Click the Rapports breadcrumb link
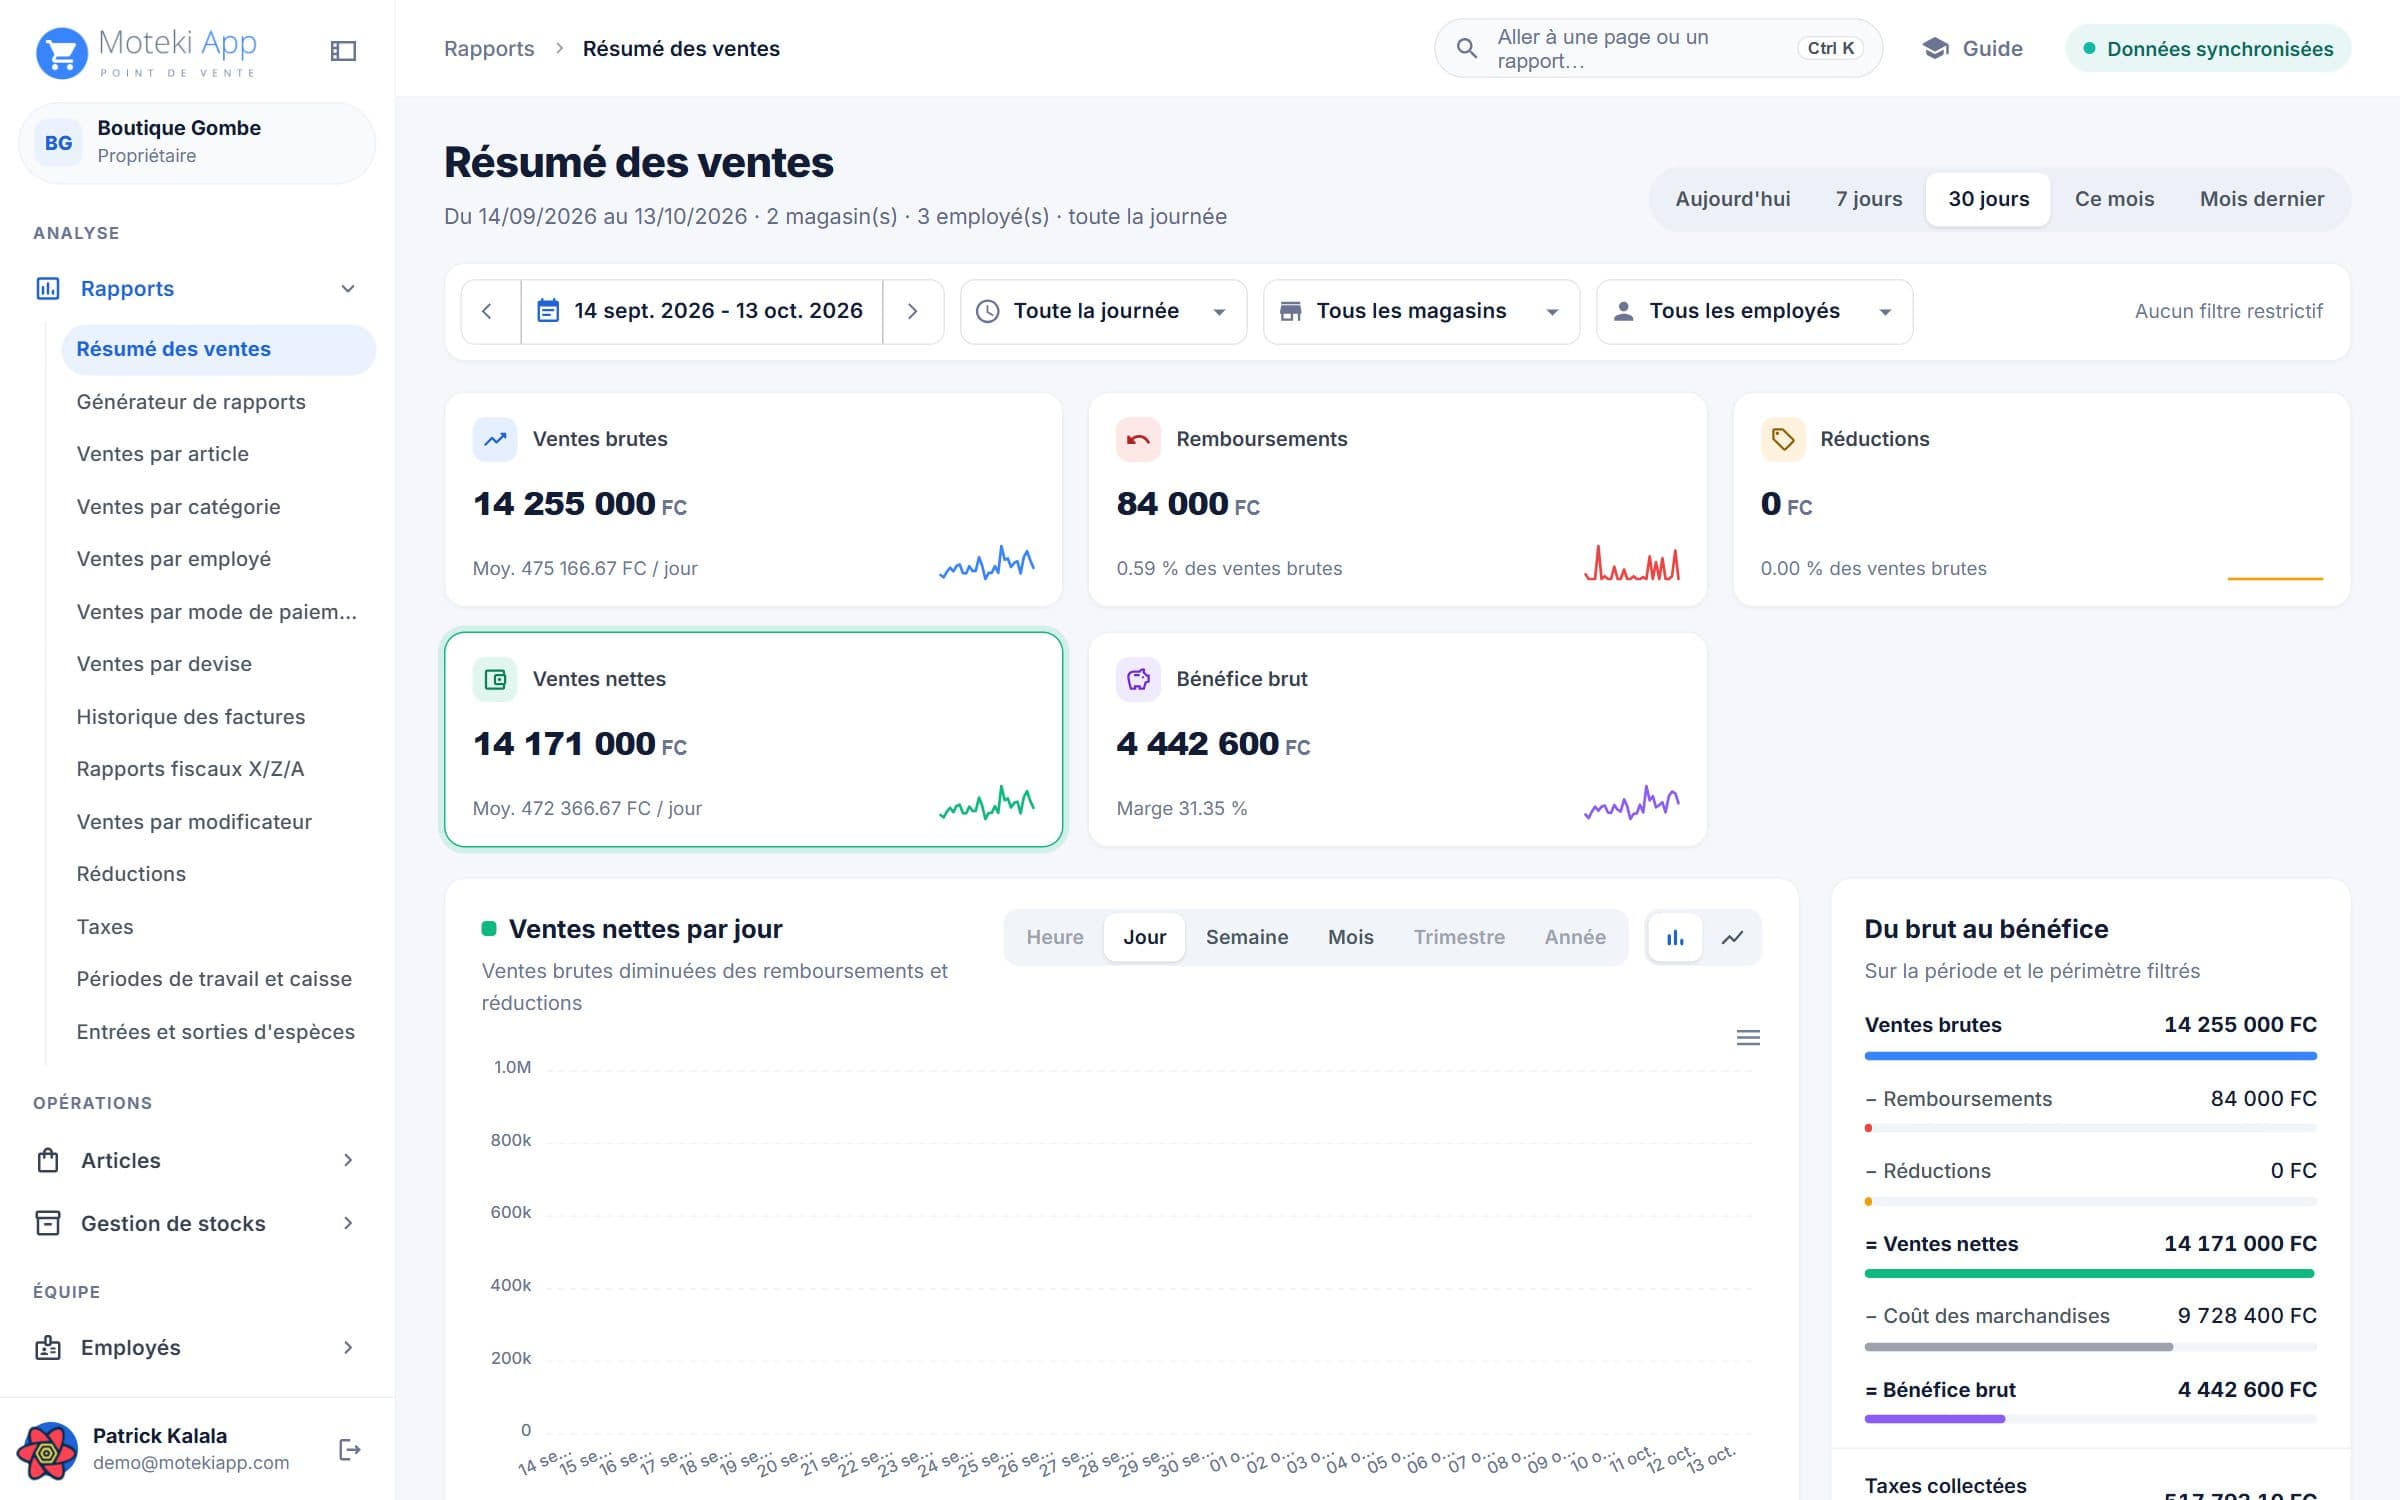This screenshot has width=2400, height=1500. coord(489,48)
